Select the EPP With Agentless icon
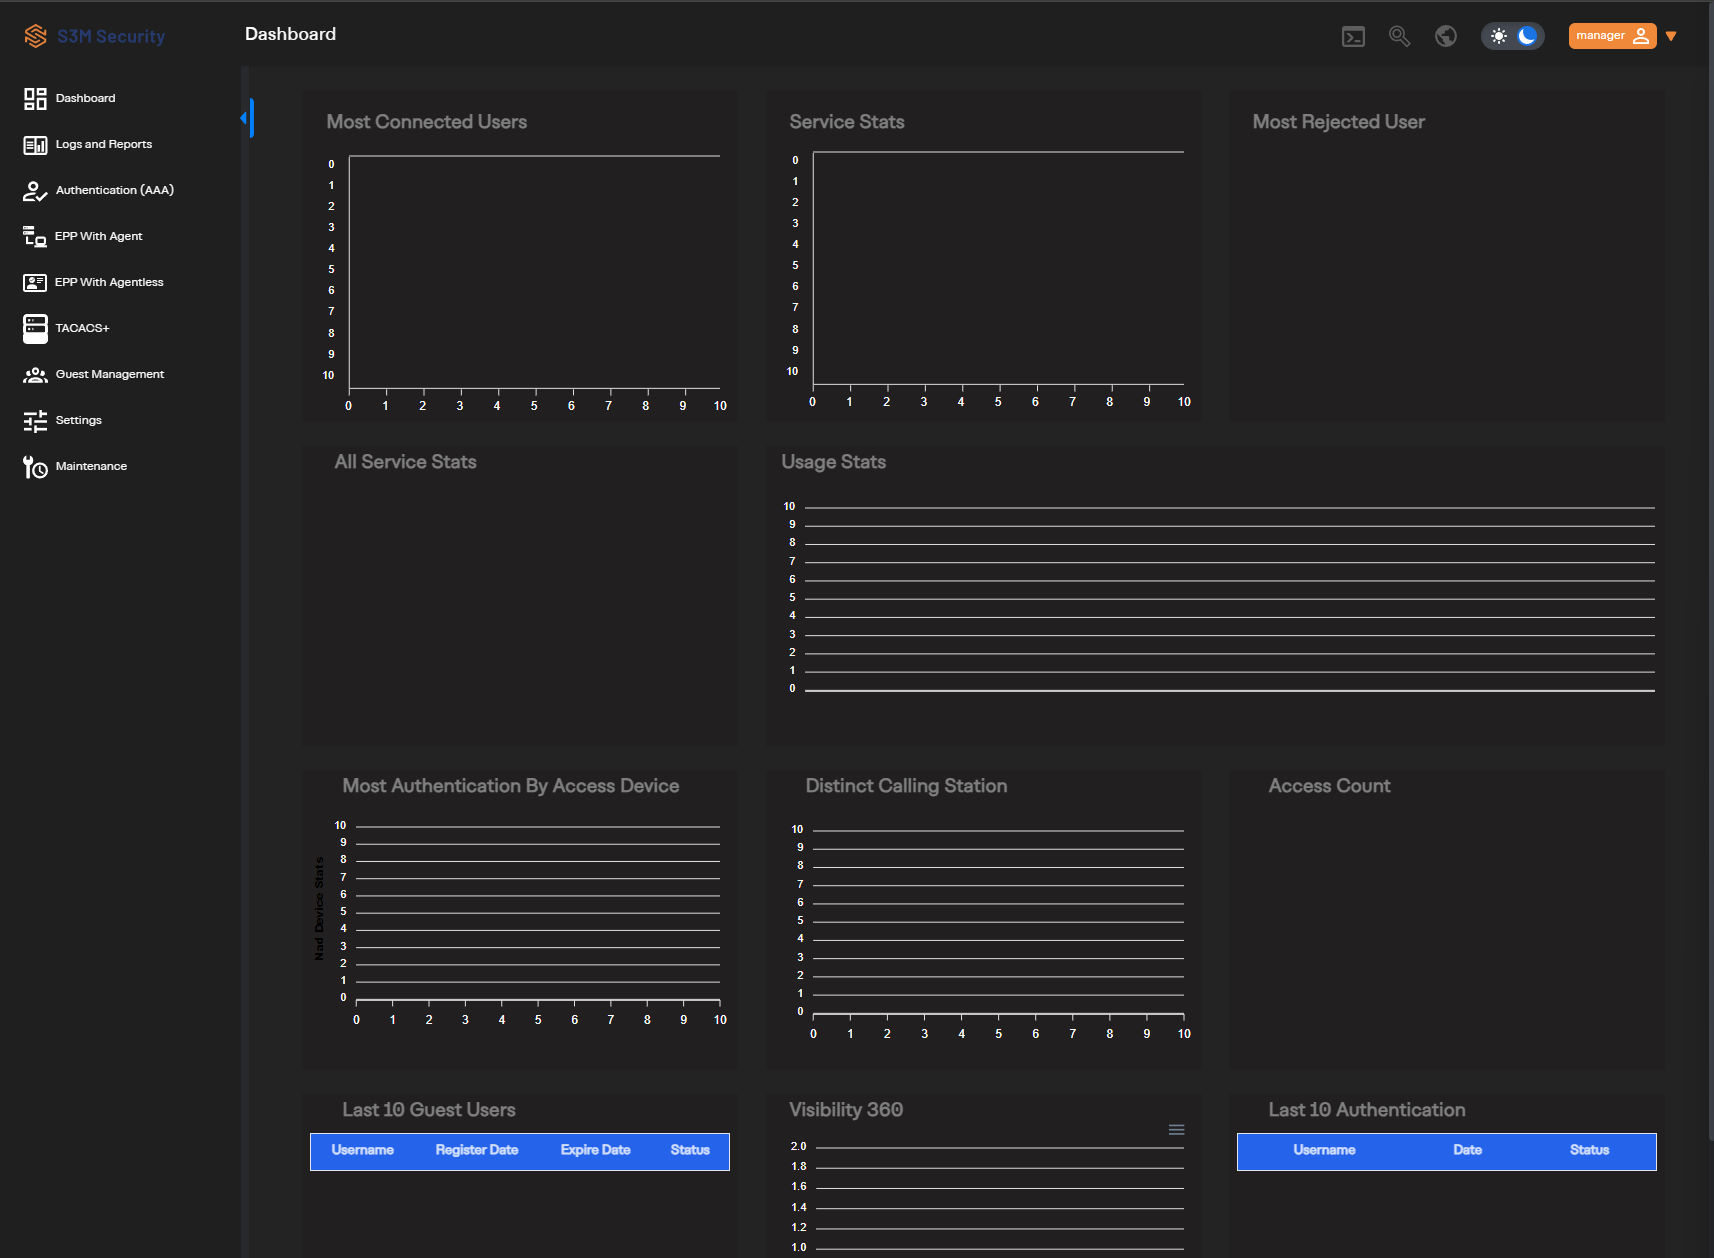Image resolution: width=1714 pixels, height=1258 pixels. [x=35, y=283]
